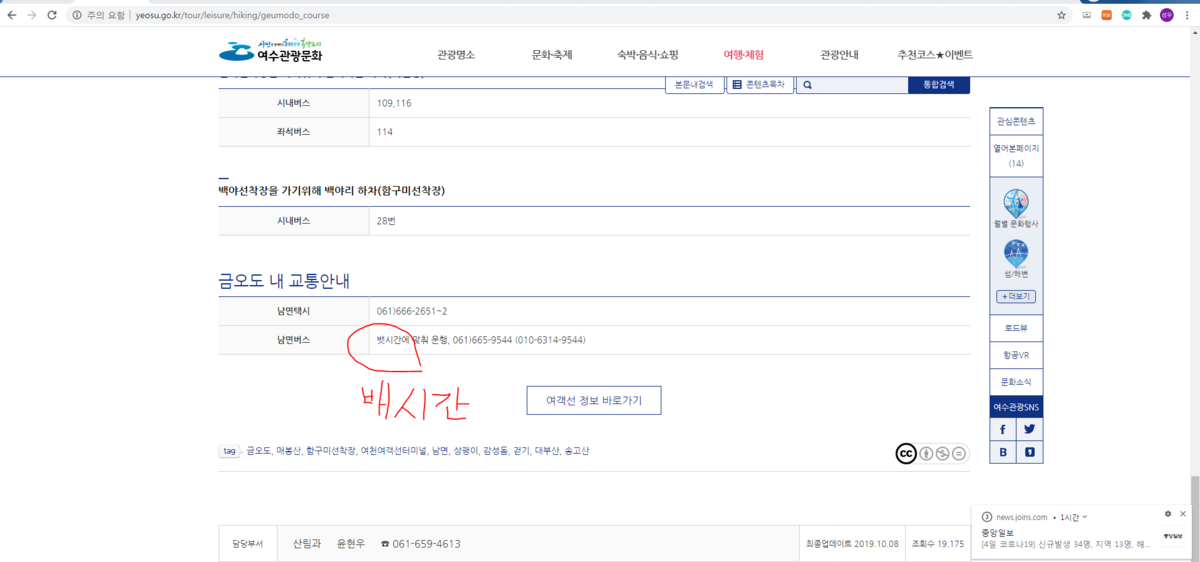Click the 금오도 내 교통안내 heading
This screenshot has height=562, width=1200.
pos(284,281)
